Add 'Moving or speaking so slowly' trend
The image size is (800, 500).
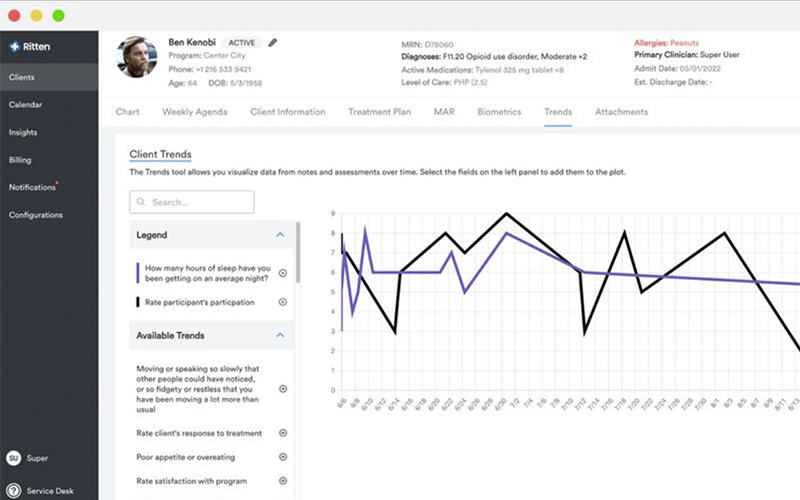[283, 389]
